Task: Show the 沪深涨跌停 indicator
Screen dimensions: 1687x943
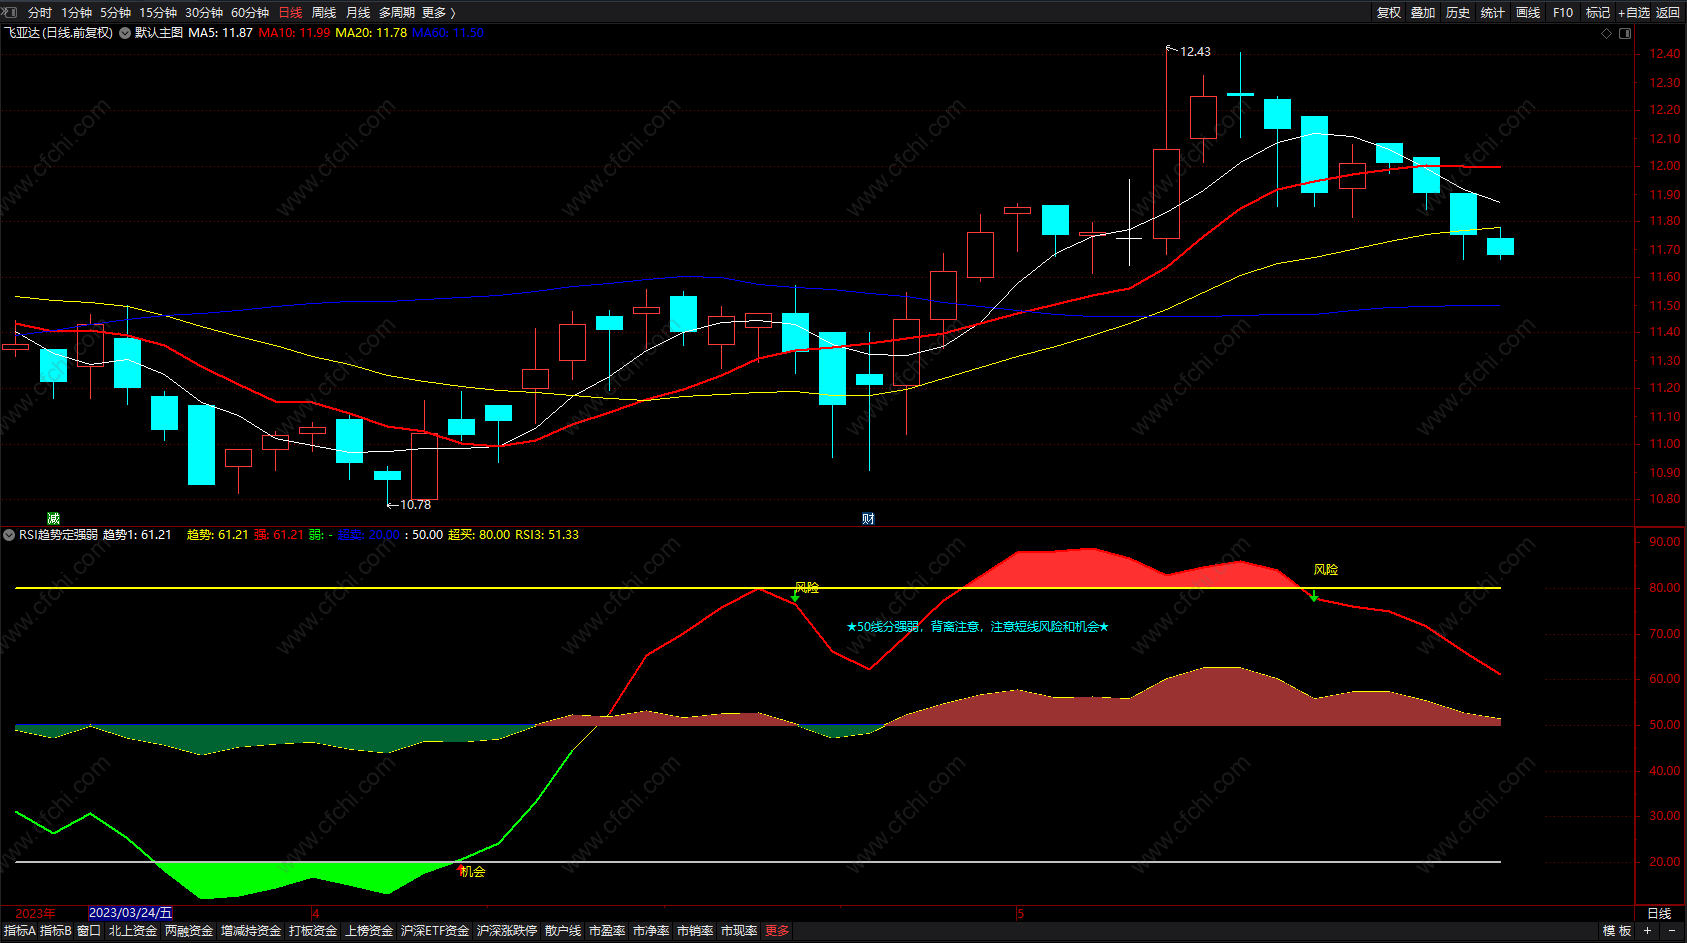Action: point(507,931)
